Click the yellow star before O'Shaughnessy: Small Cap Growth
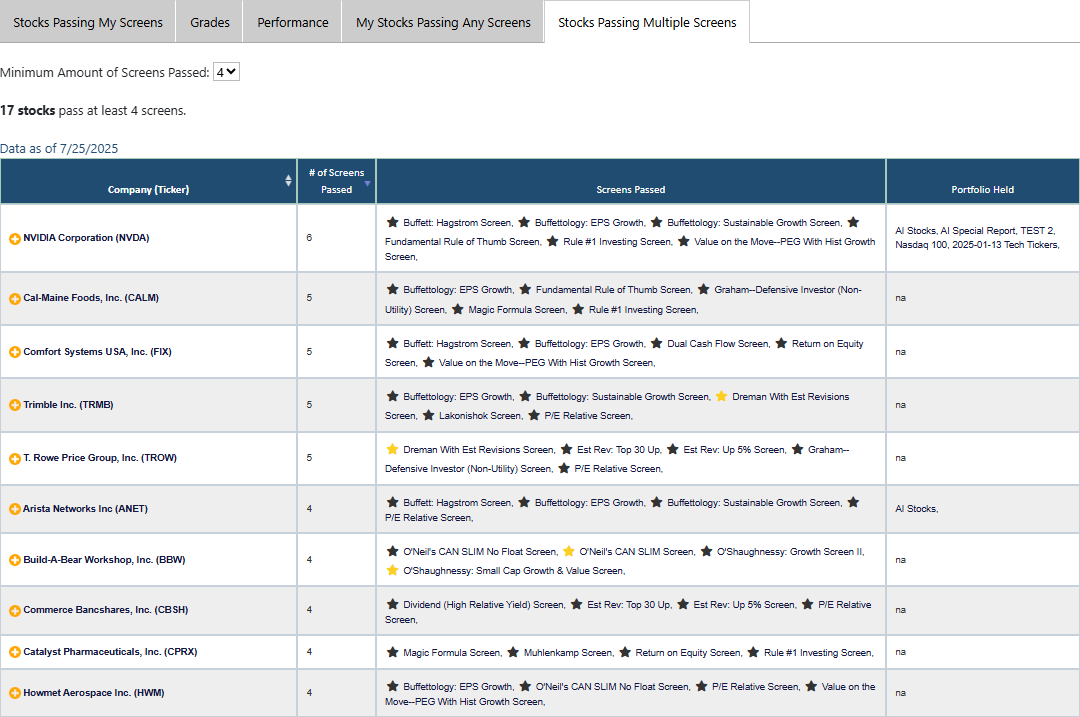This screenshot has width=1080, height=717. 393,570
